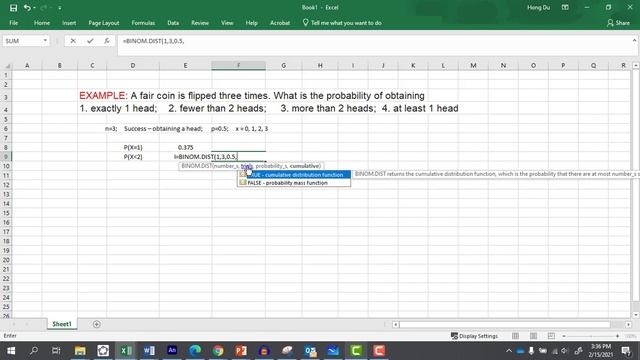Image resolution: width=640 pixels, height=360 pixels.
Task: Click the vertical scrollbar down arrow
Action: 636,315
